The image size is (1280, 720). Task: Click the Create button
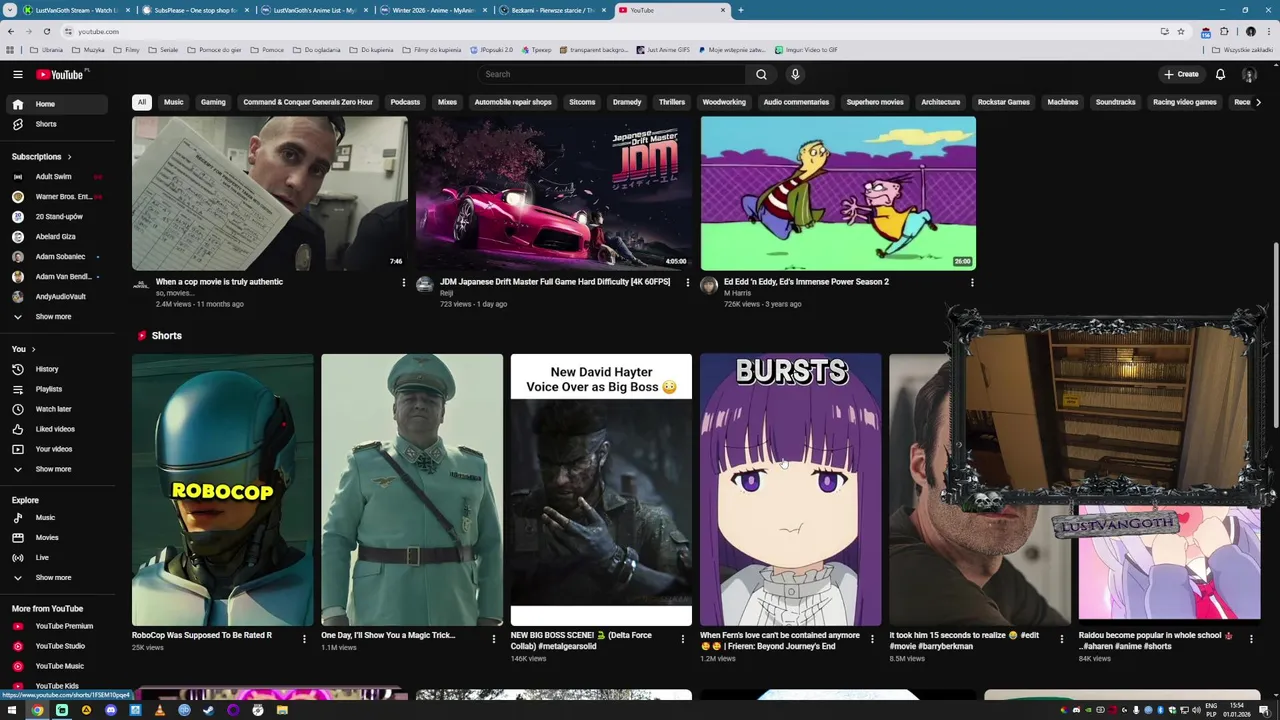point(1181,74)
